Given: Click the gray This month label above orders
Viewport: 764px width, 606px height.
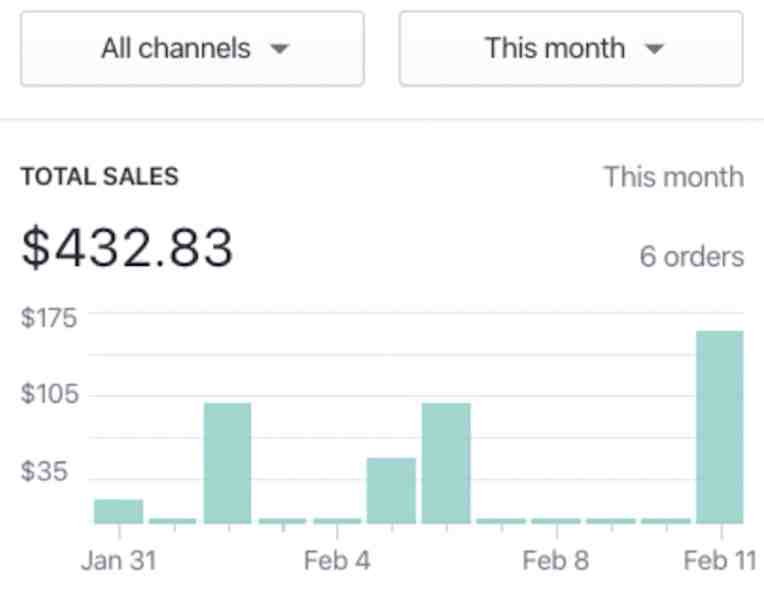Looking at the screenshot, I should (x=674, y=177).
